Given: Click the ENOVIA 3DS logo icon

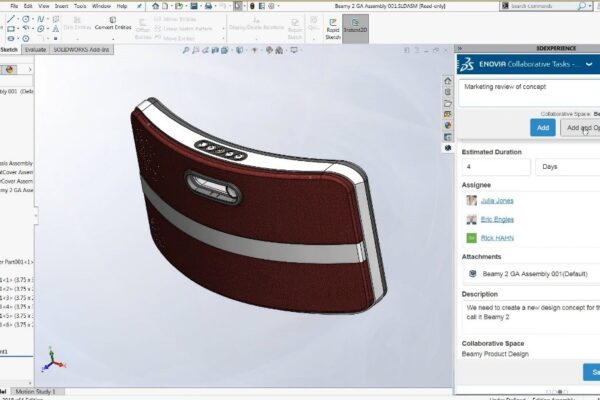Looking at the screenshot, I should 466,64.
